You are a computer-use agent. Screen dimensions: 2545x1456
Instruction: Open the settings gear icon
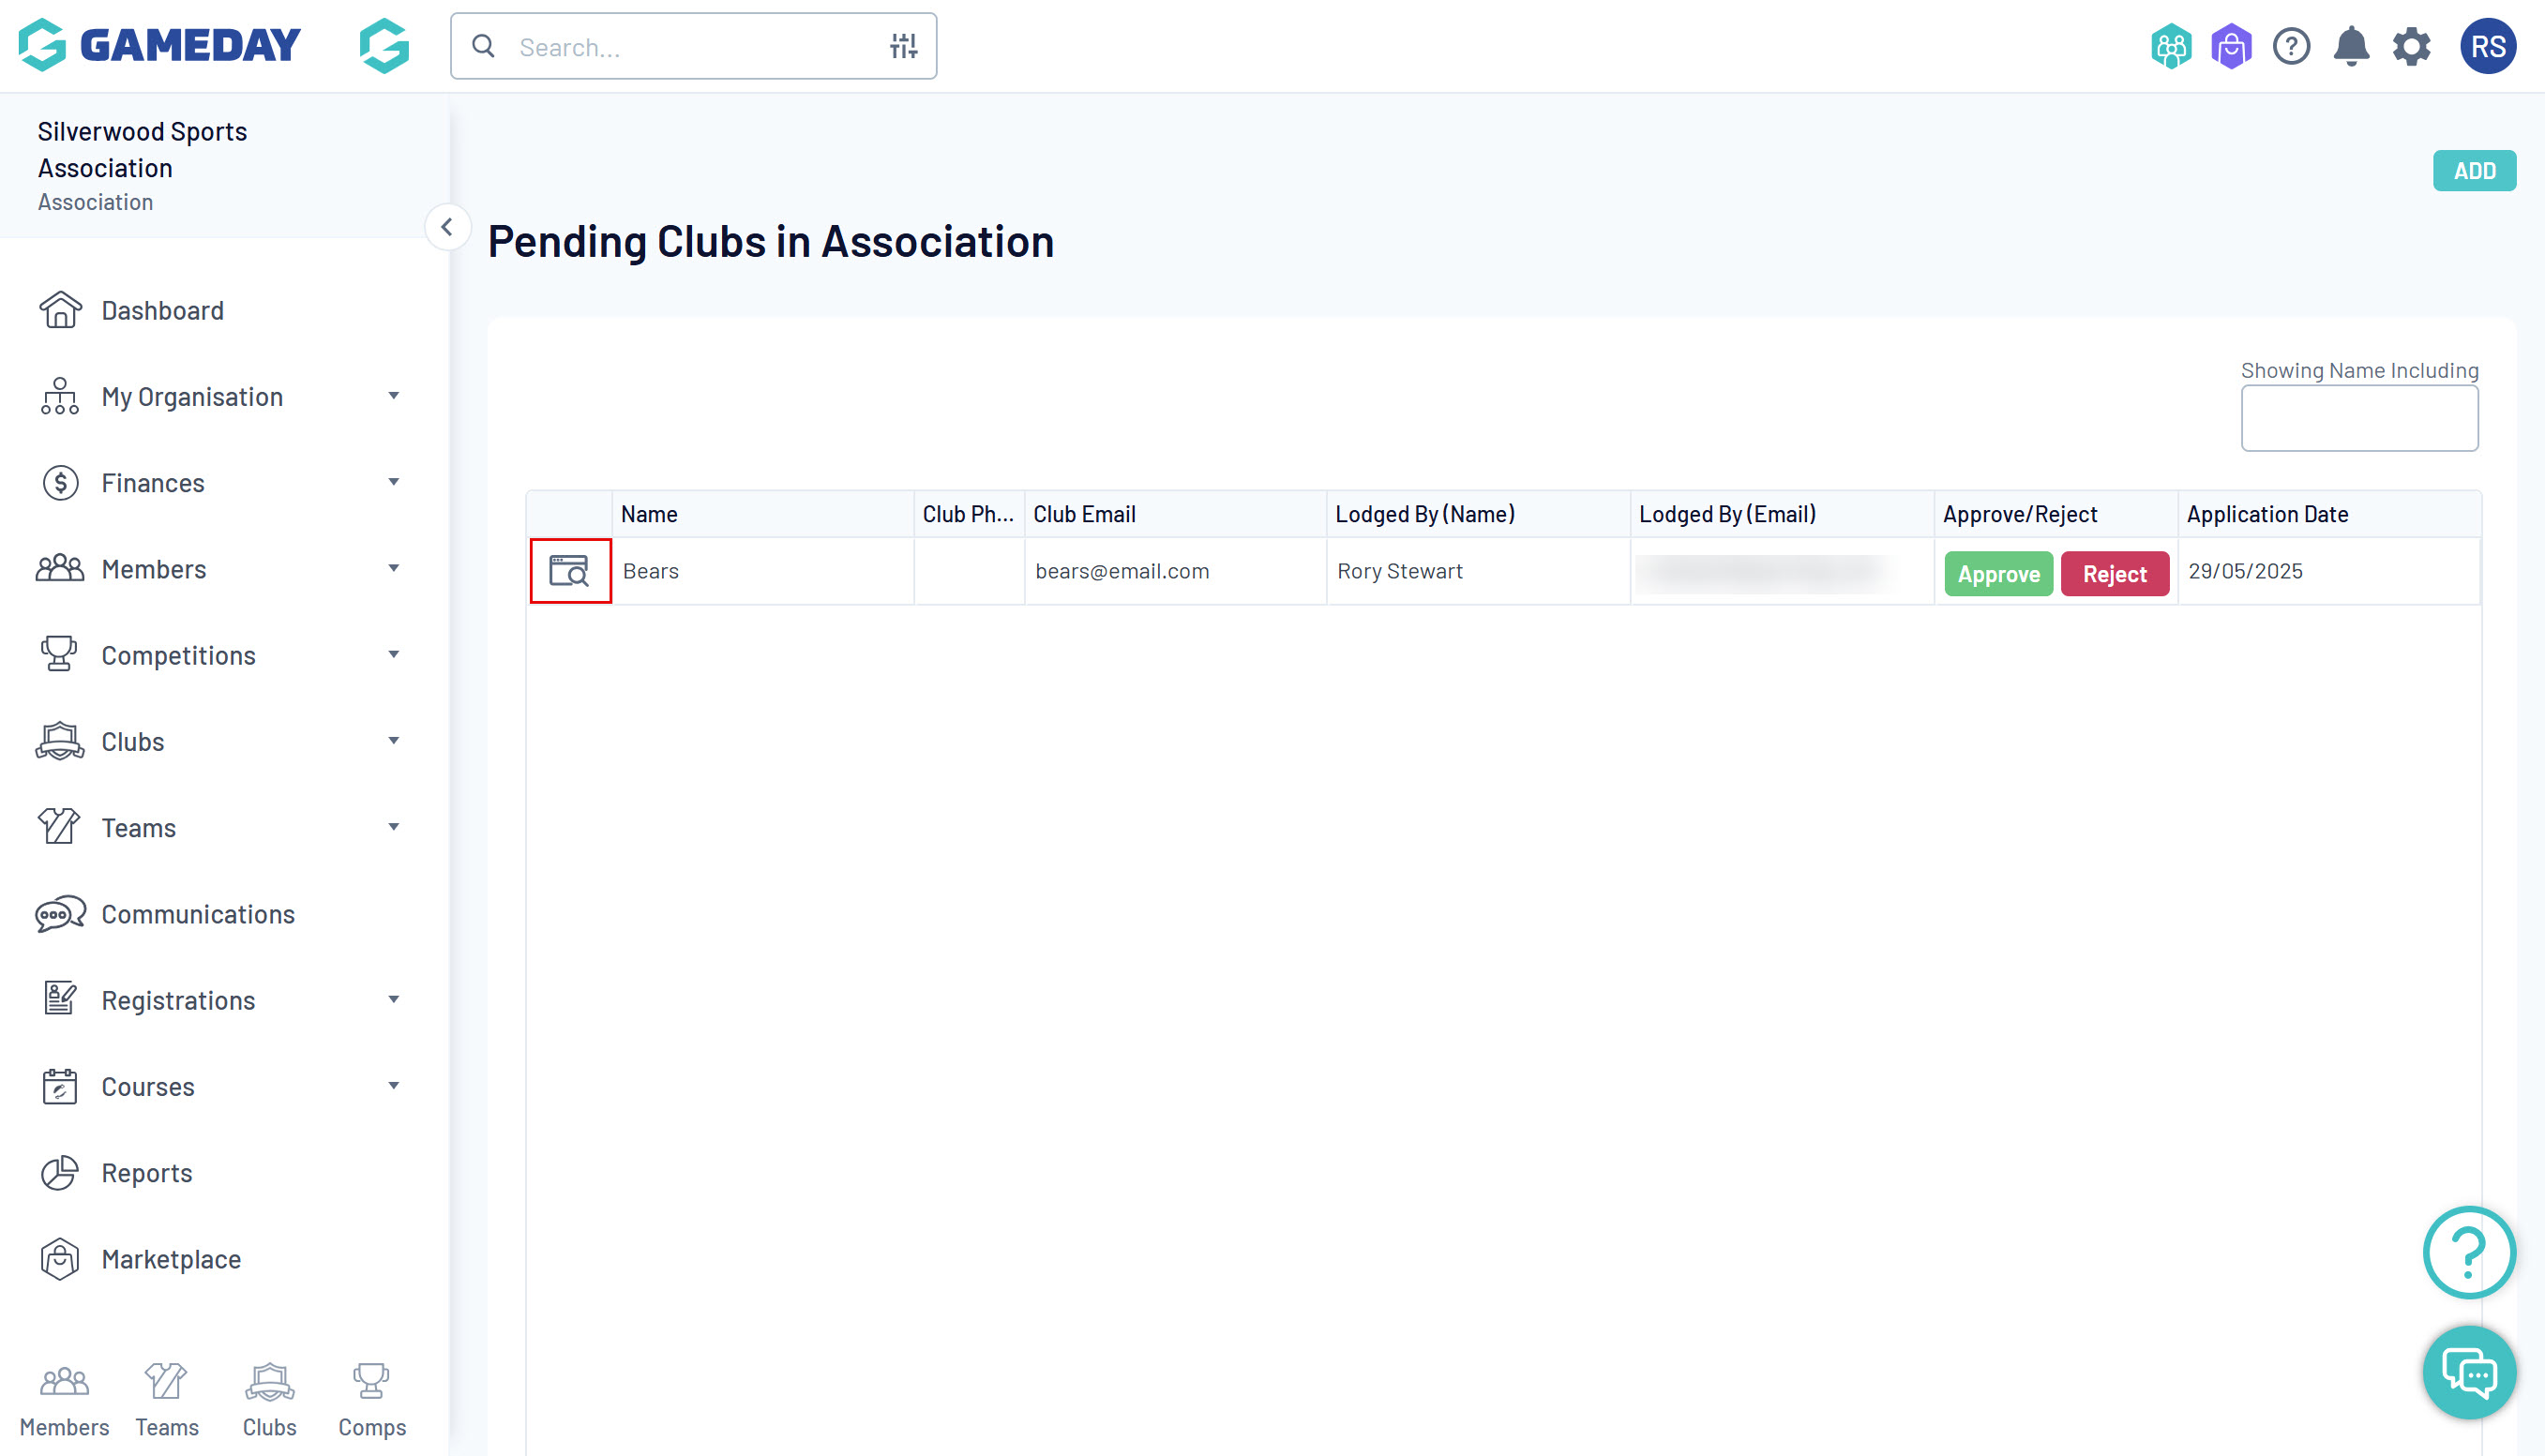pos(2411,47)
